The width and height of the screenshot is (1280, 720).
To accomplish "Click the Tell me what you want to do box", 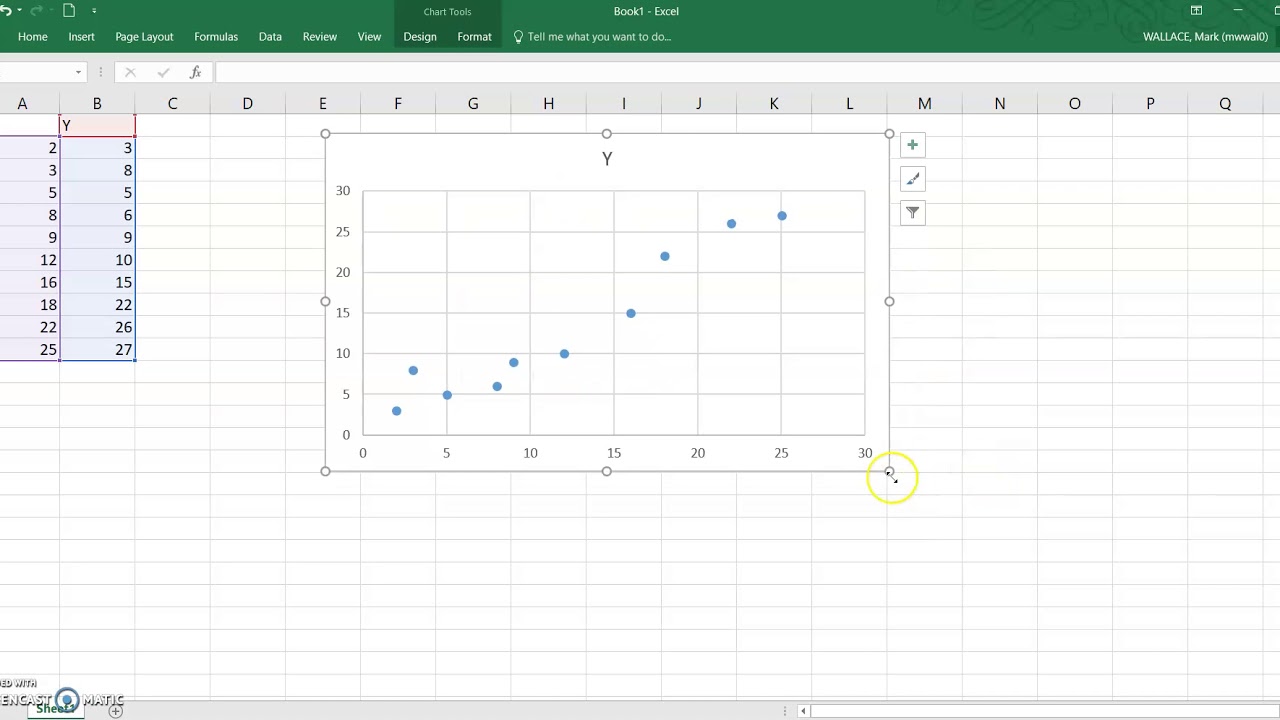I will 592,37.
